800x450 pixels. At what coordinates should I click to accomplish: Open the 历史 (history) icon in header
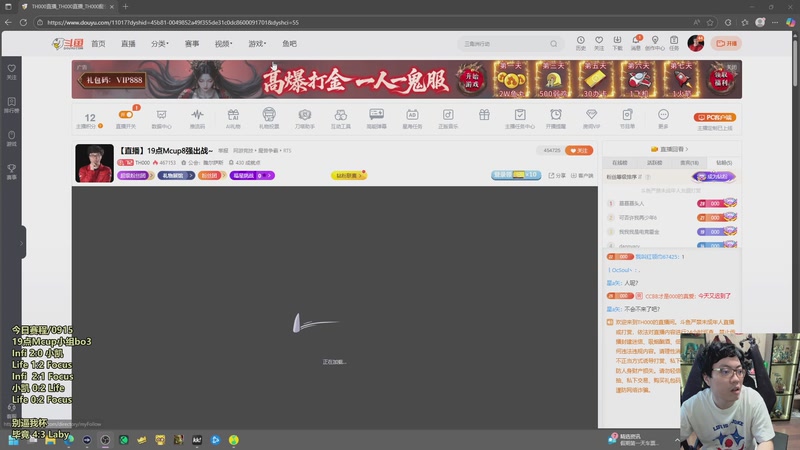(581, 43)
